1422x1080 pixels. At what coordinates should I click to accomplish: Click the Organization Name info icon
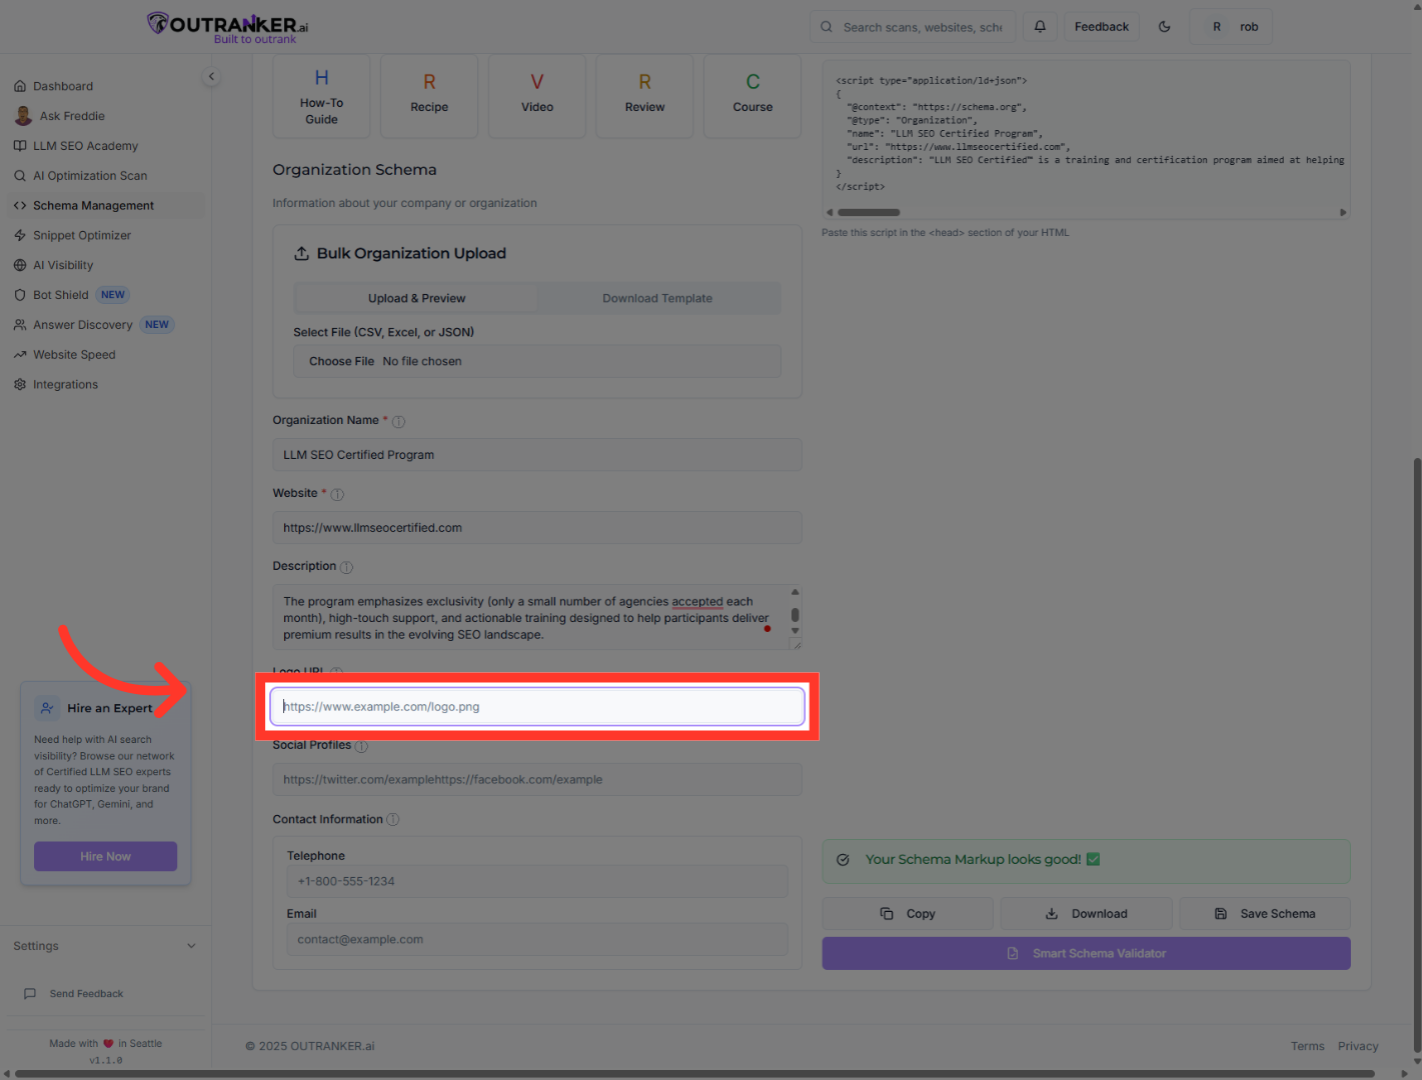pos(399,422)
